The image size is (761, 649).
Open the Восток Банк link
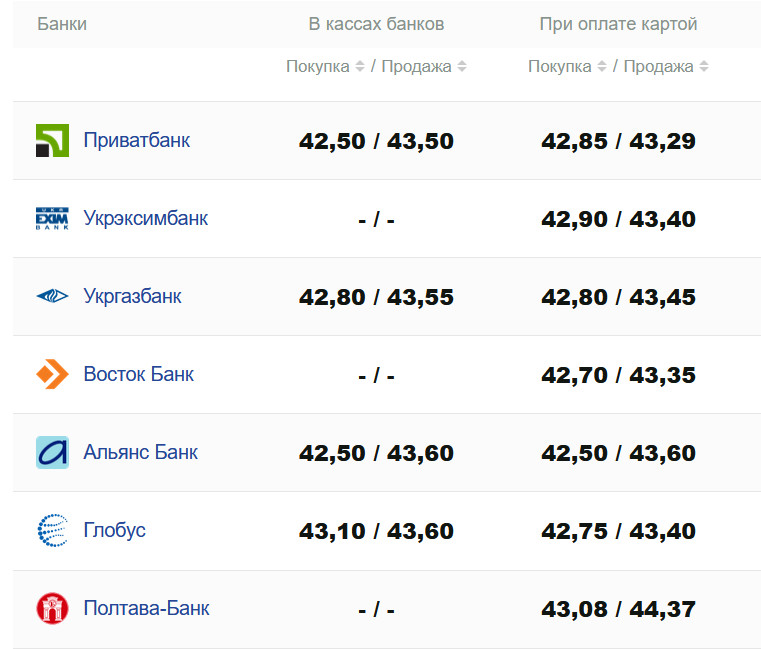tap(139, 375)
